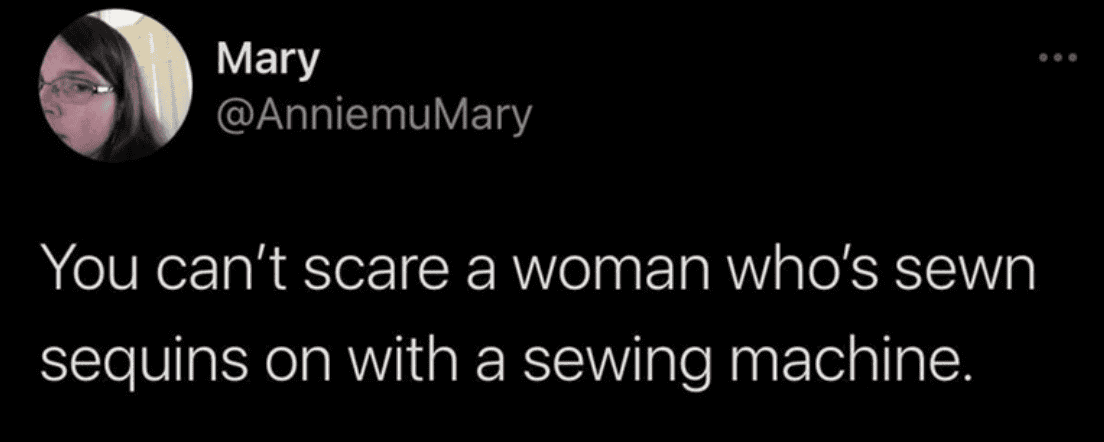The height and width of the screenshot is (442, 1104).
Task: Click the middle dot of the options ellipsis
Action: pos(1056,58)
